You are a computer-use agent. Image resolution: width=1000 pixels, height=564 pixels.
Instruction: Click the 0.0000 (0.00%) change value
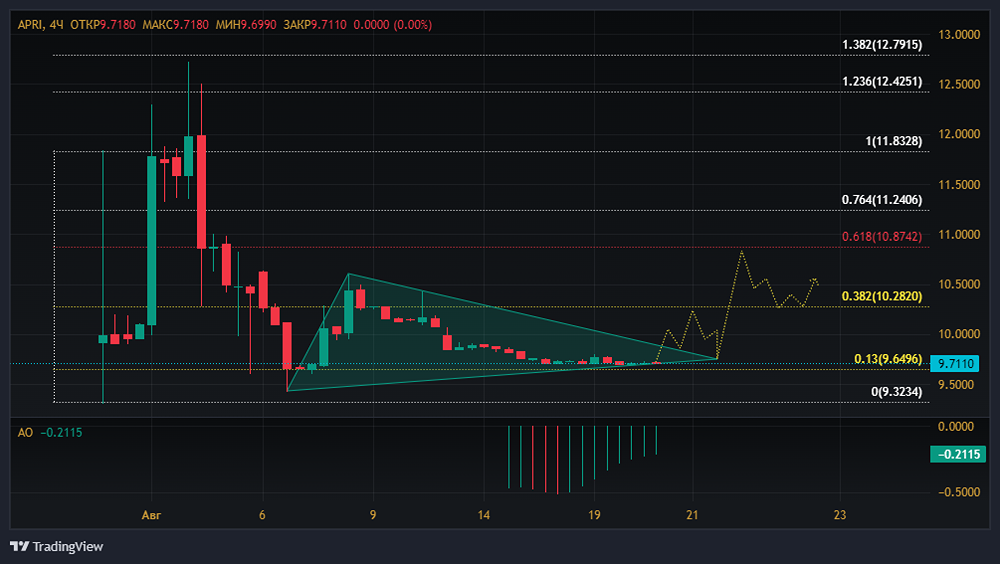pyautogui.click(x=392, y=25)
